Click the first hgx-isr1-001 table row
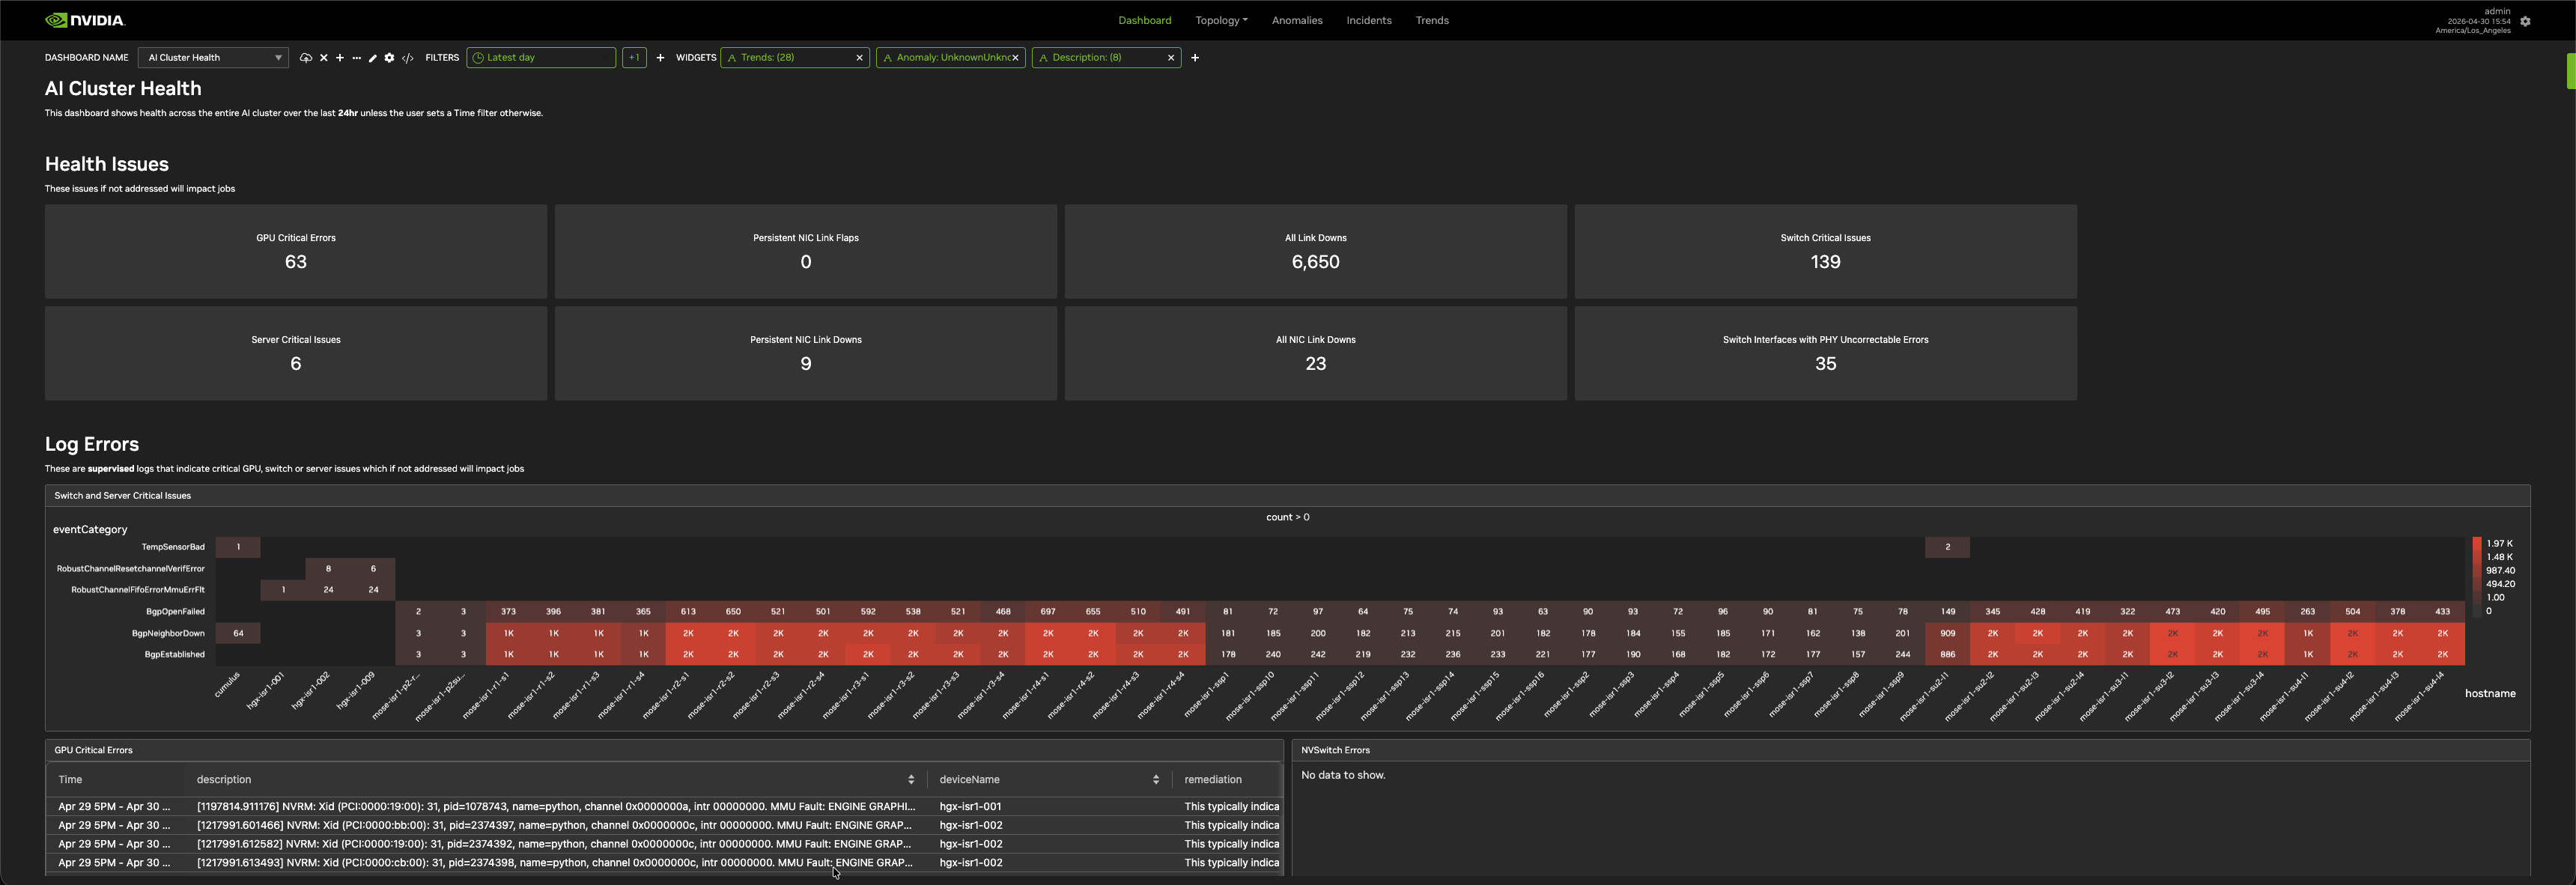Screen dimensions: 2576x885 coord(664,806)
